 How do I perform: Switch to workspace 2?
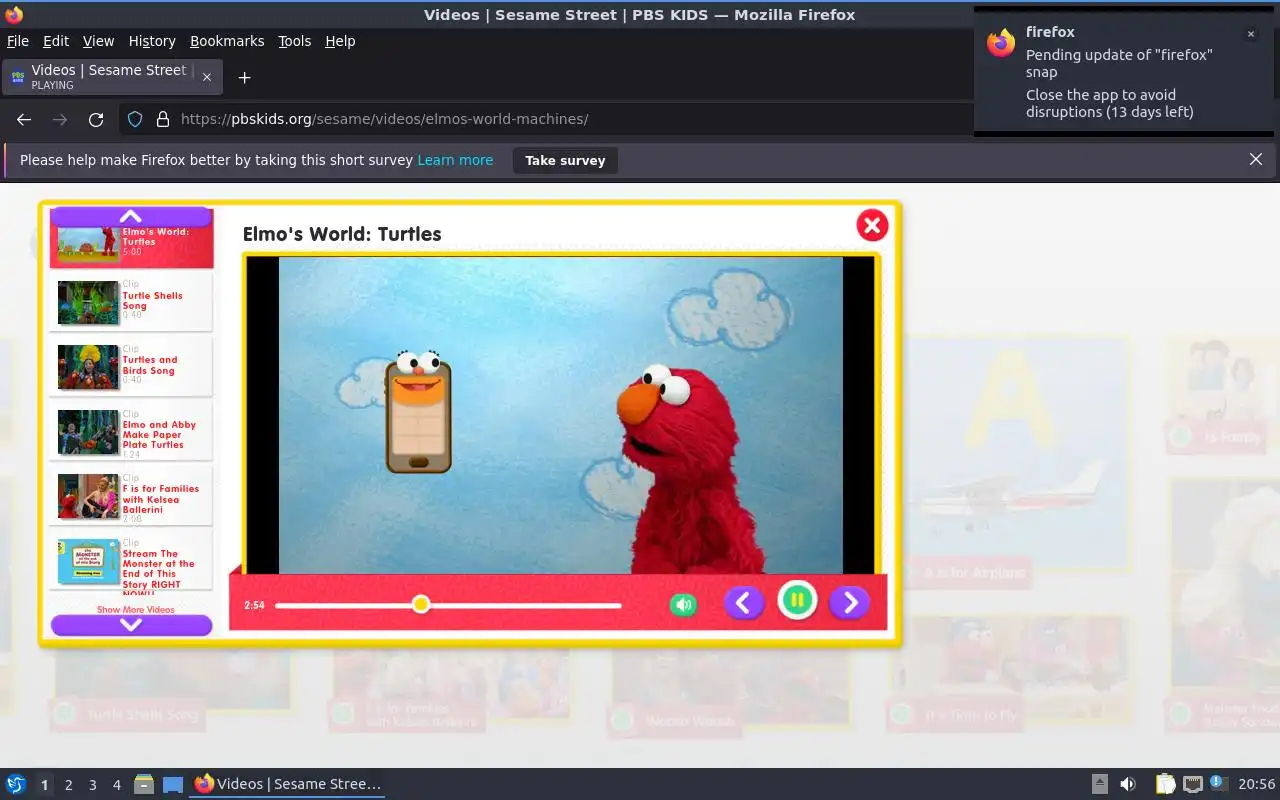point(68,785)
